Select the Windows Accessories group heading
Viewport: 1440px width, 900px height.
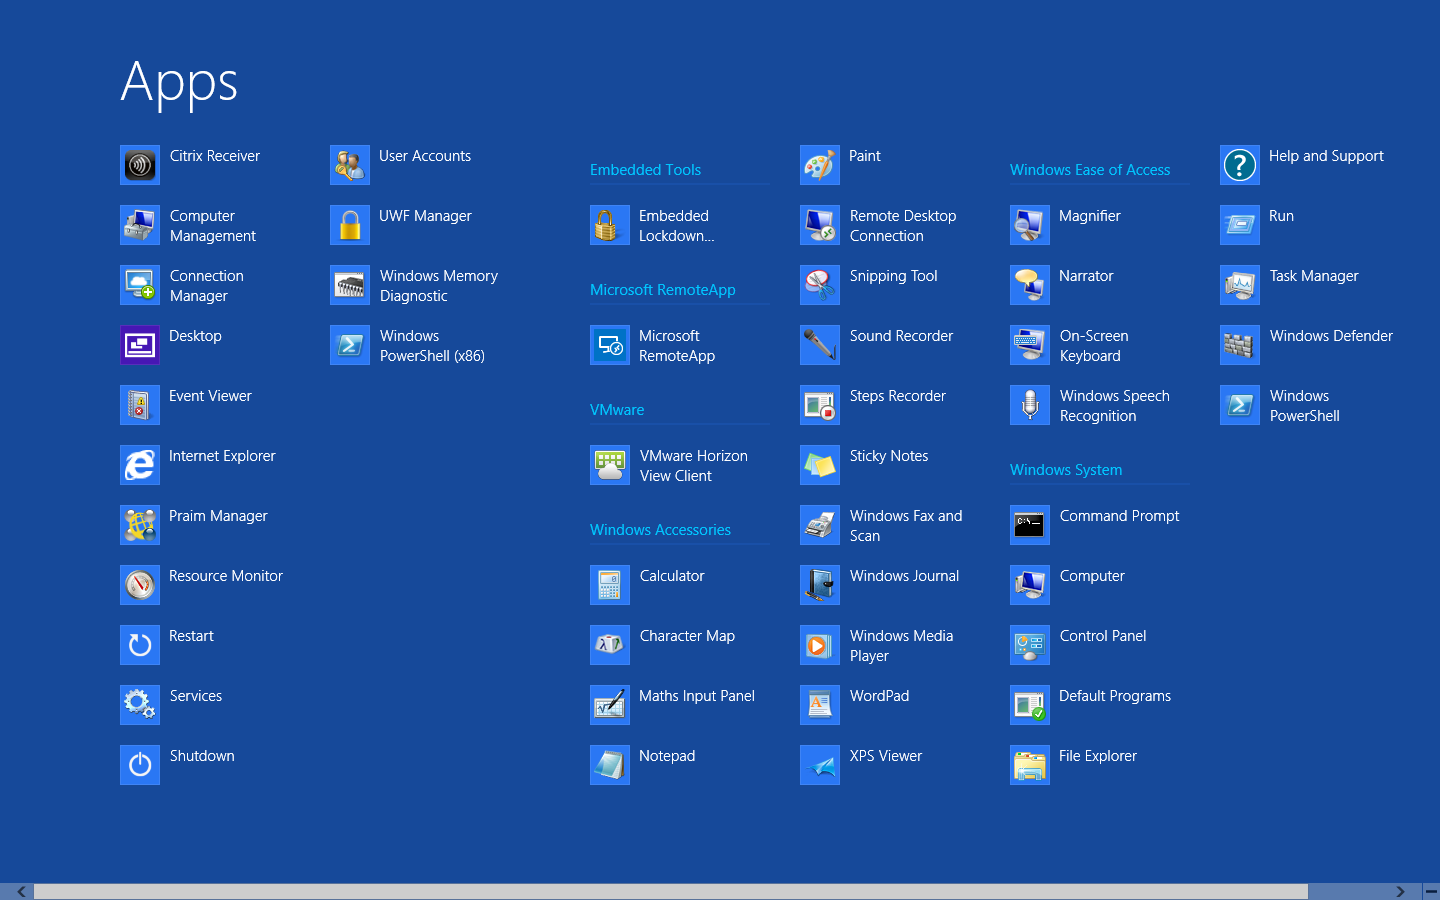[660, 530]
